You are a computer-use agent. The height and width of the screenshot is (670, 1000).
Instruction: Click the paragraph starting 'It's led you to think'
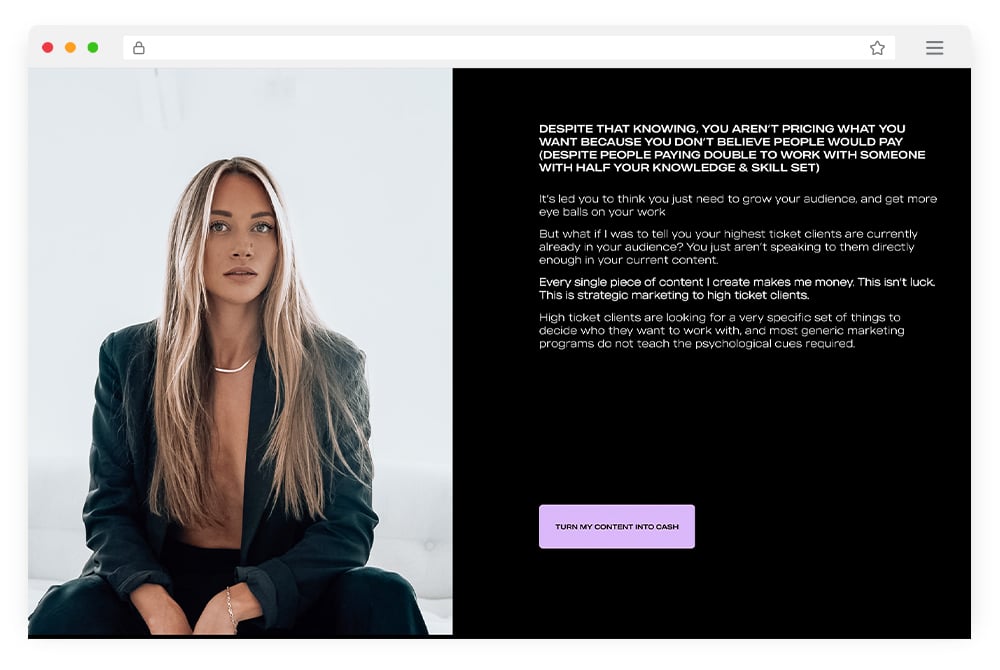tap(738, 205)
